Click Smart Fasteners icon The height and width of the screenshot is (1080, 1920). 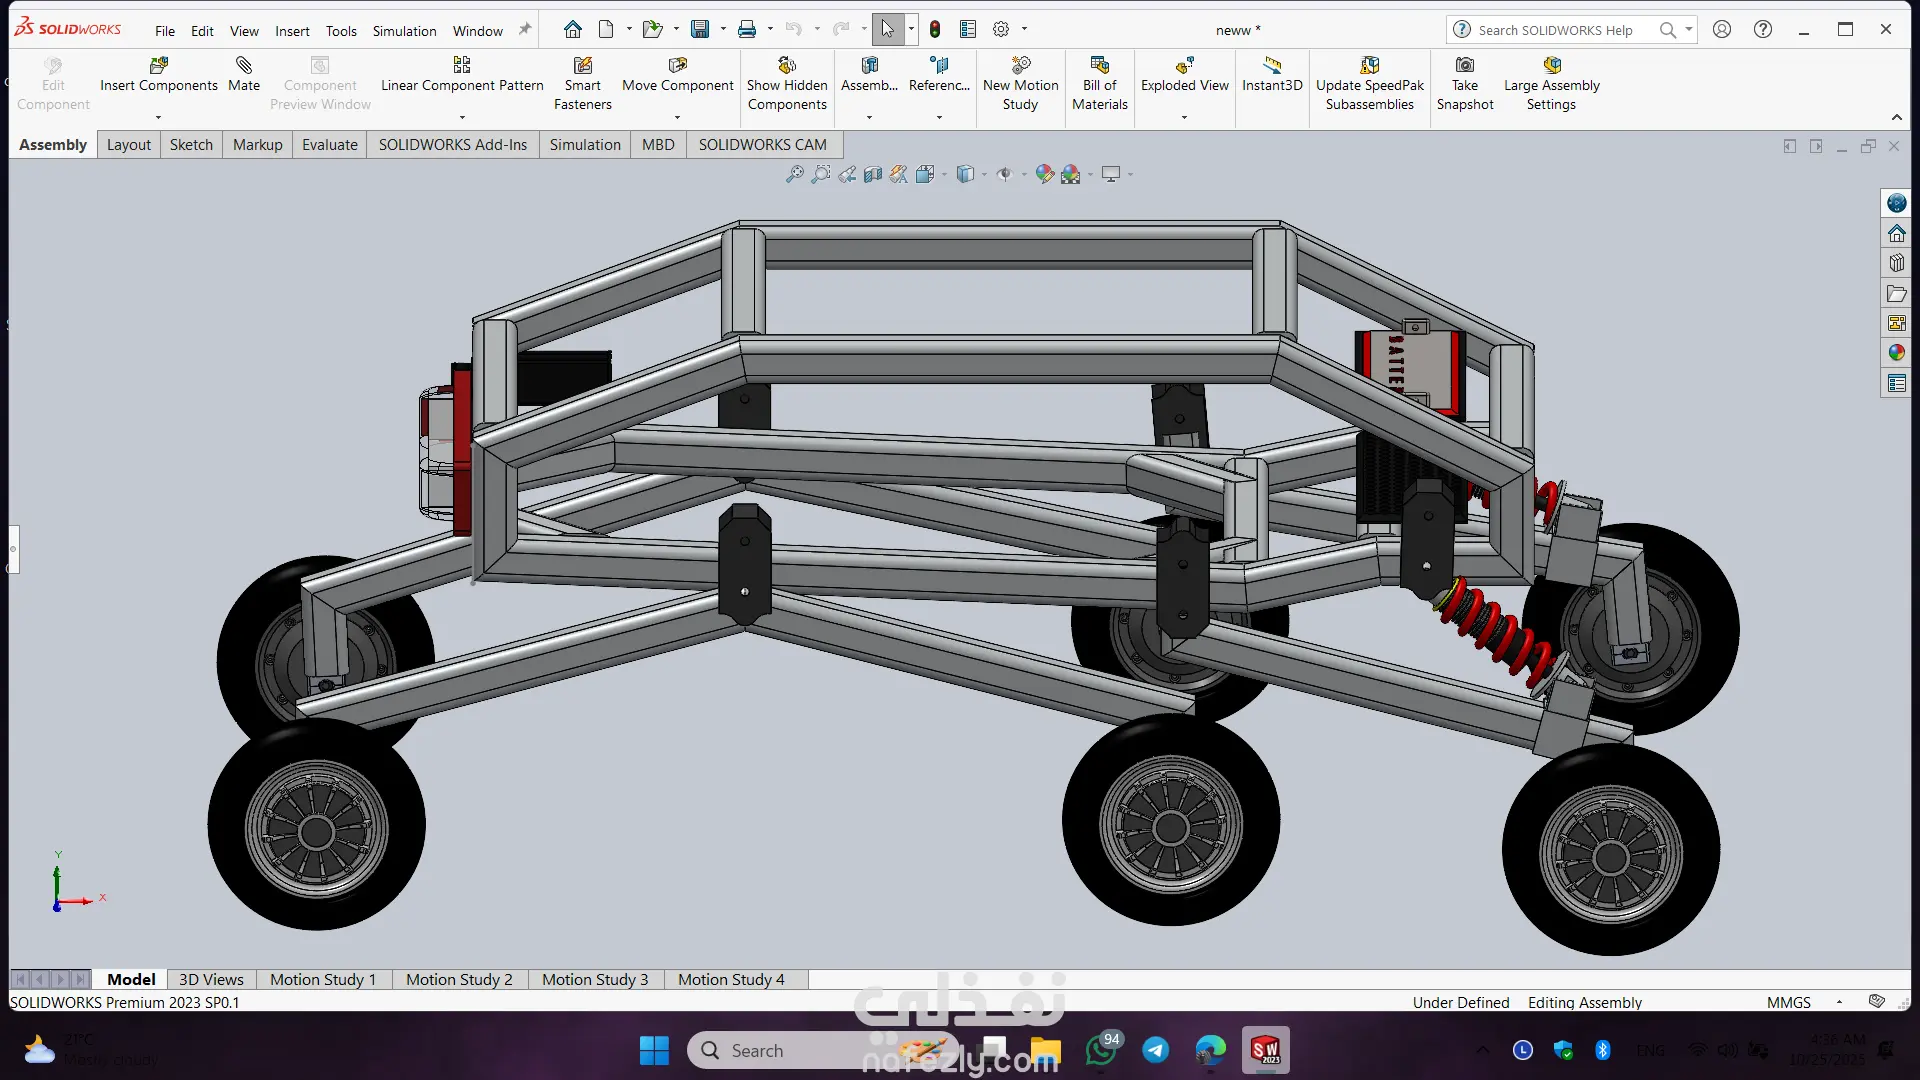pos(582,66)
